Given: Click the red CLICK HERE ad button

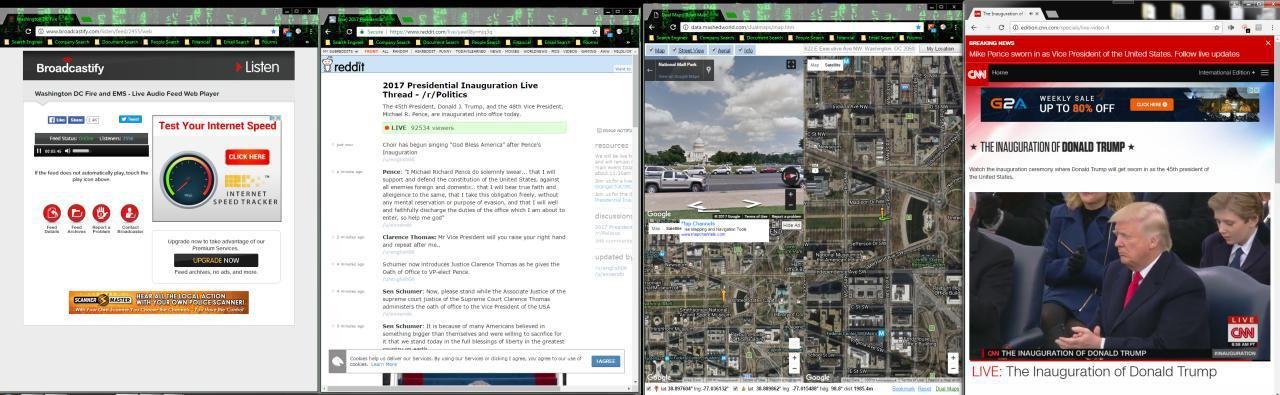Looking at the screenshot, I should click(248, 157).
